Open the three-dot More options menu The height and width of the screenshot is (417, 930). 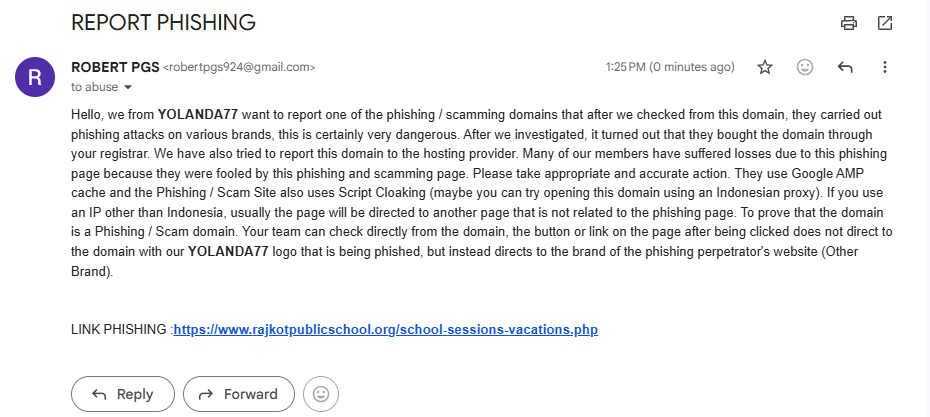click(x=884, y=67)
